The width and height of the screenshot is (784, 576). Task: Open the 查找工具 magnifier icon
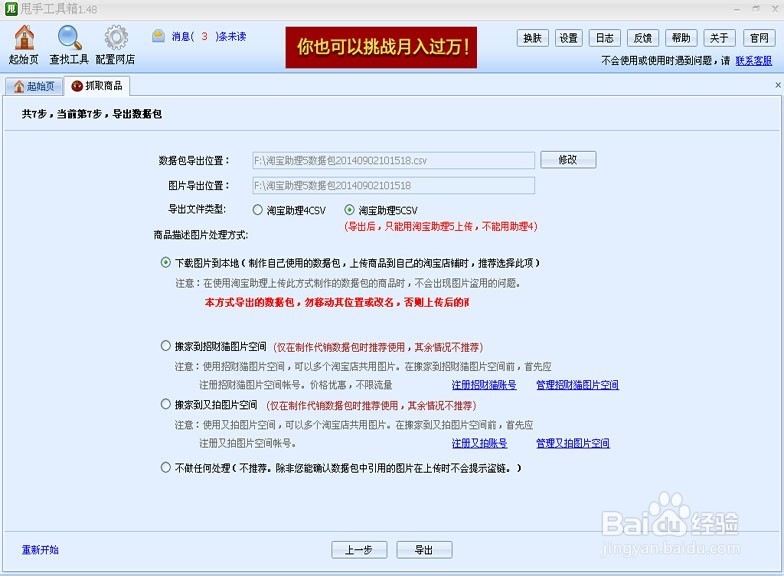[69, 44]
